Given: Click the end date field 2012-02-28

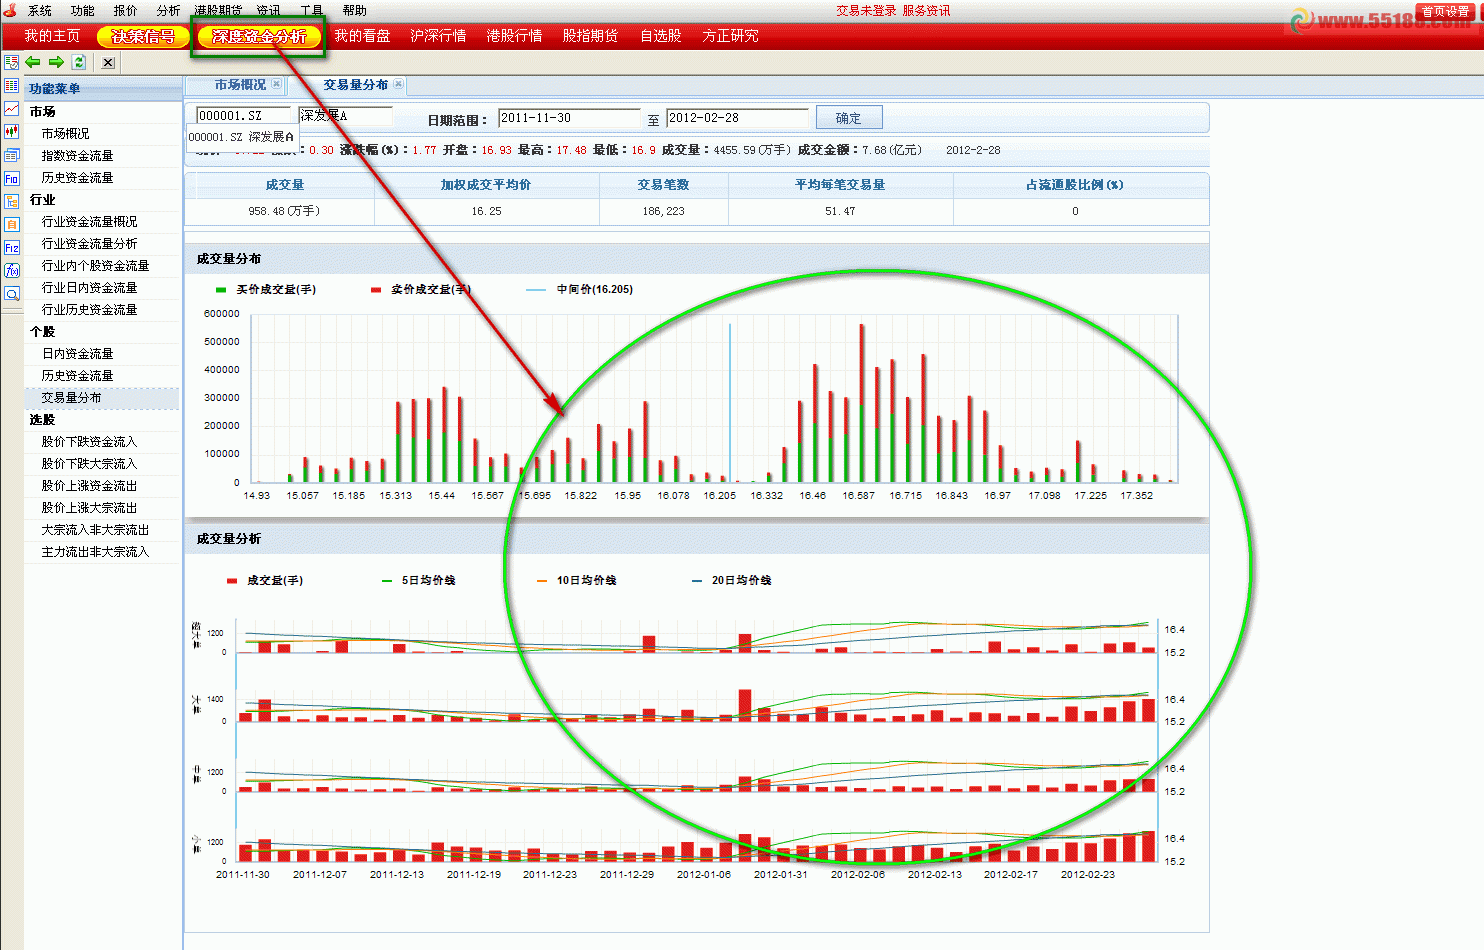Looking at the screenshot, I should pos(737,118).
